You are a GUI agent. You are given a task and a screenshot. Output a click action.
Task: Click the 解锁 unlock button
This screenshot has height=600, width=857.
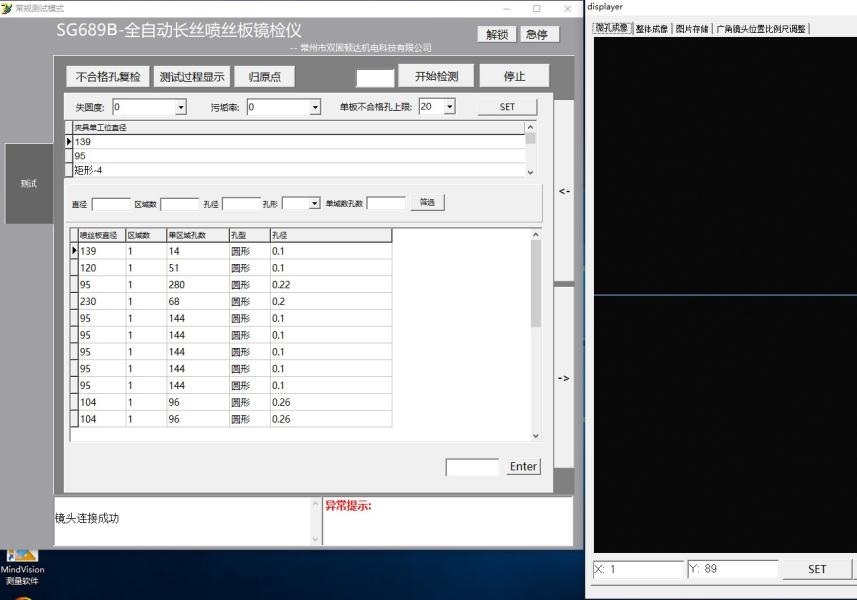pos(497,34)
